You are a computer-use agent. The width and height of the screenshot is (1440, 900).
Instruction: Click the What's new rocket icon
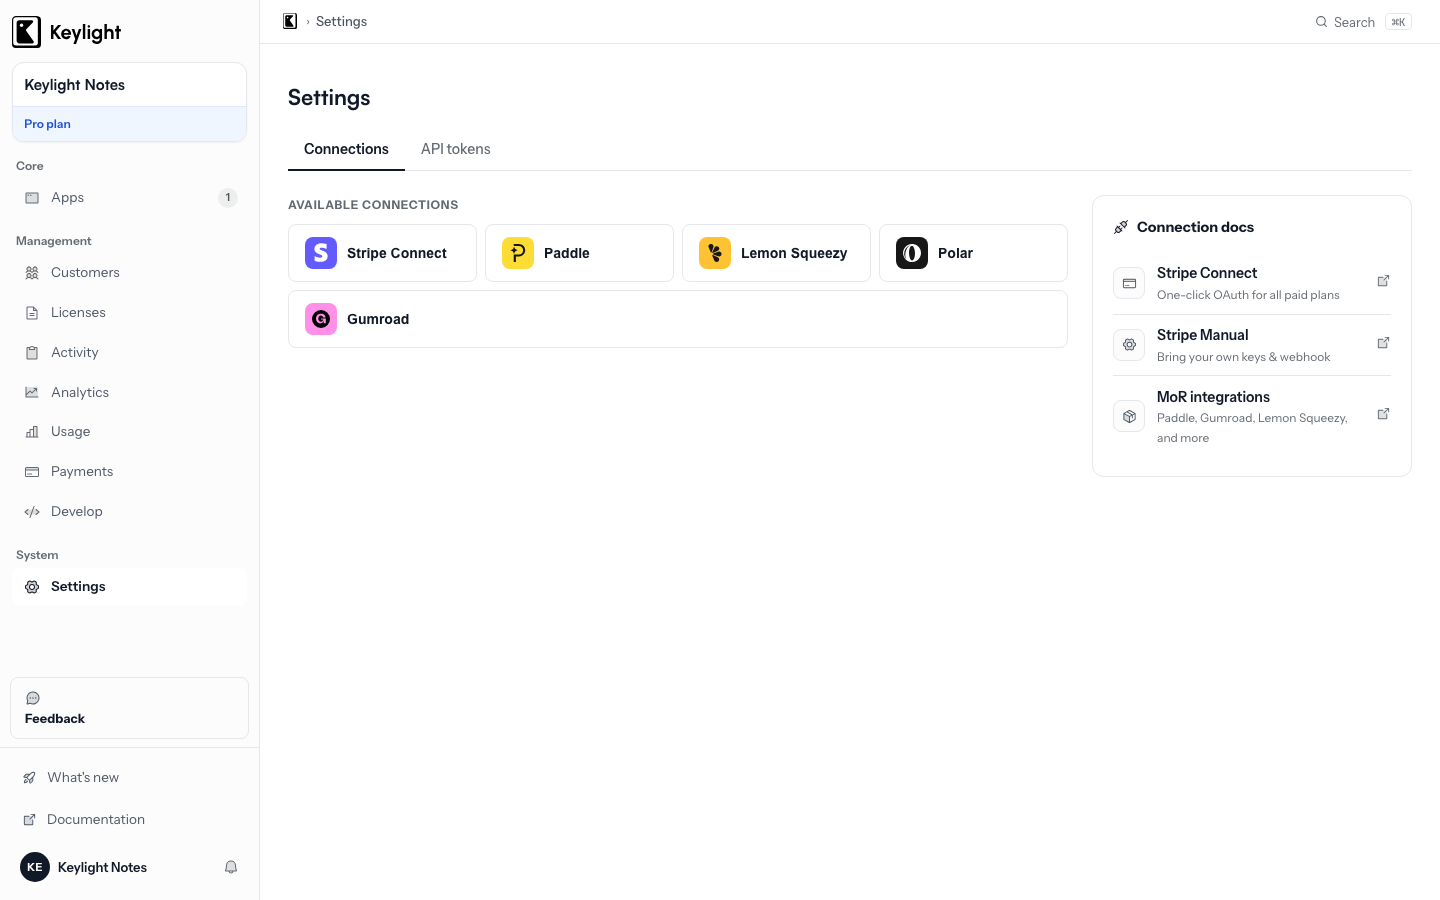(30, 778)
